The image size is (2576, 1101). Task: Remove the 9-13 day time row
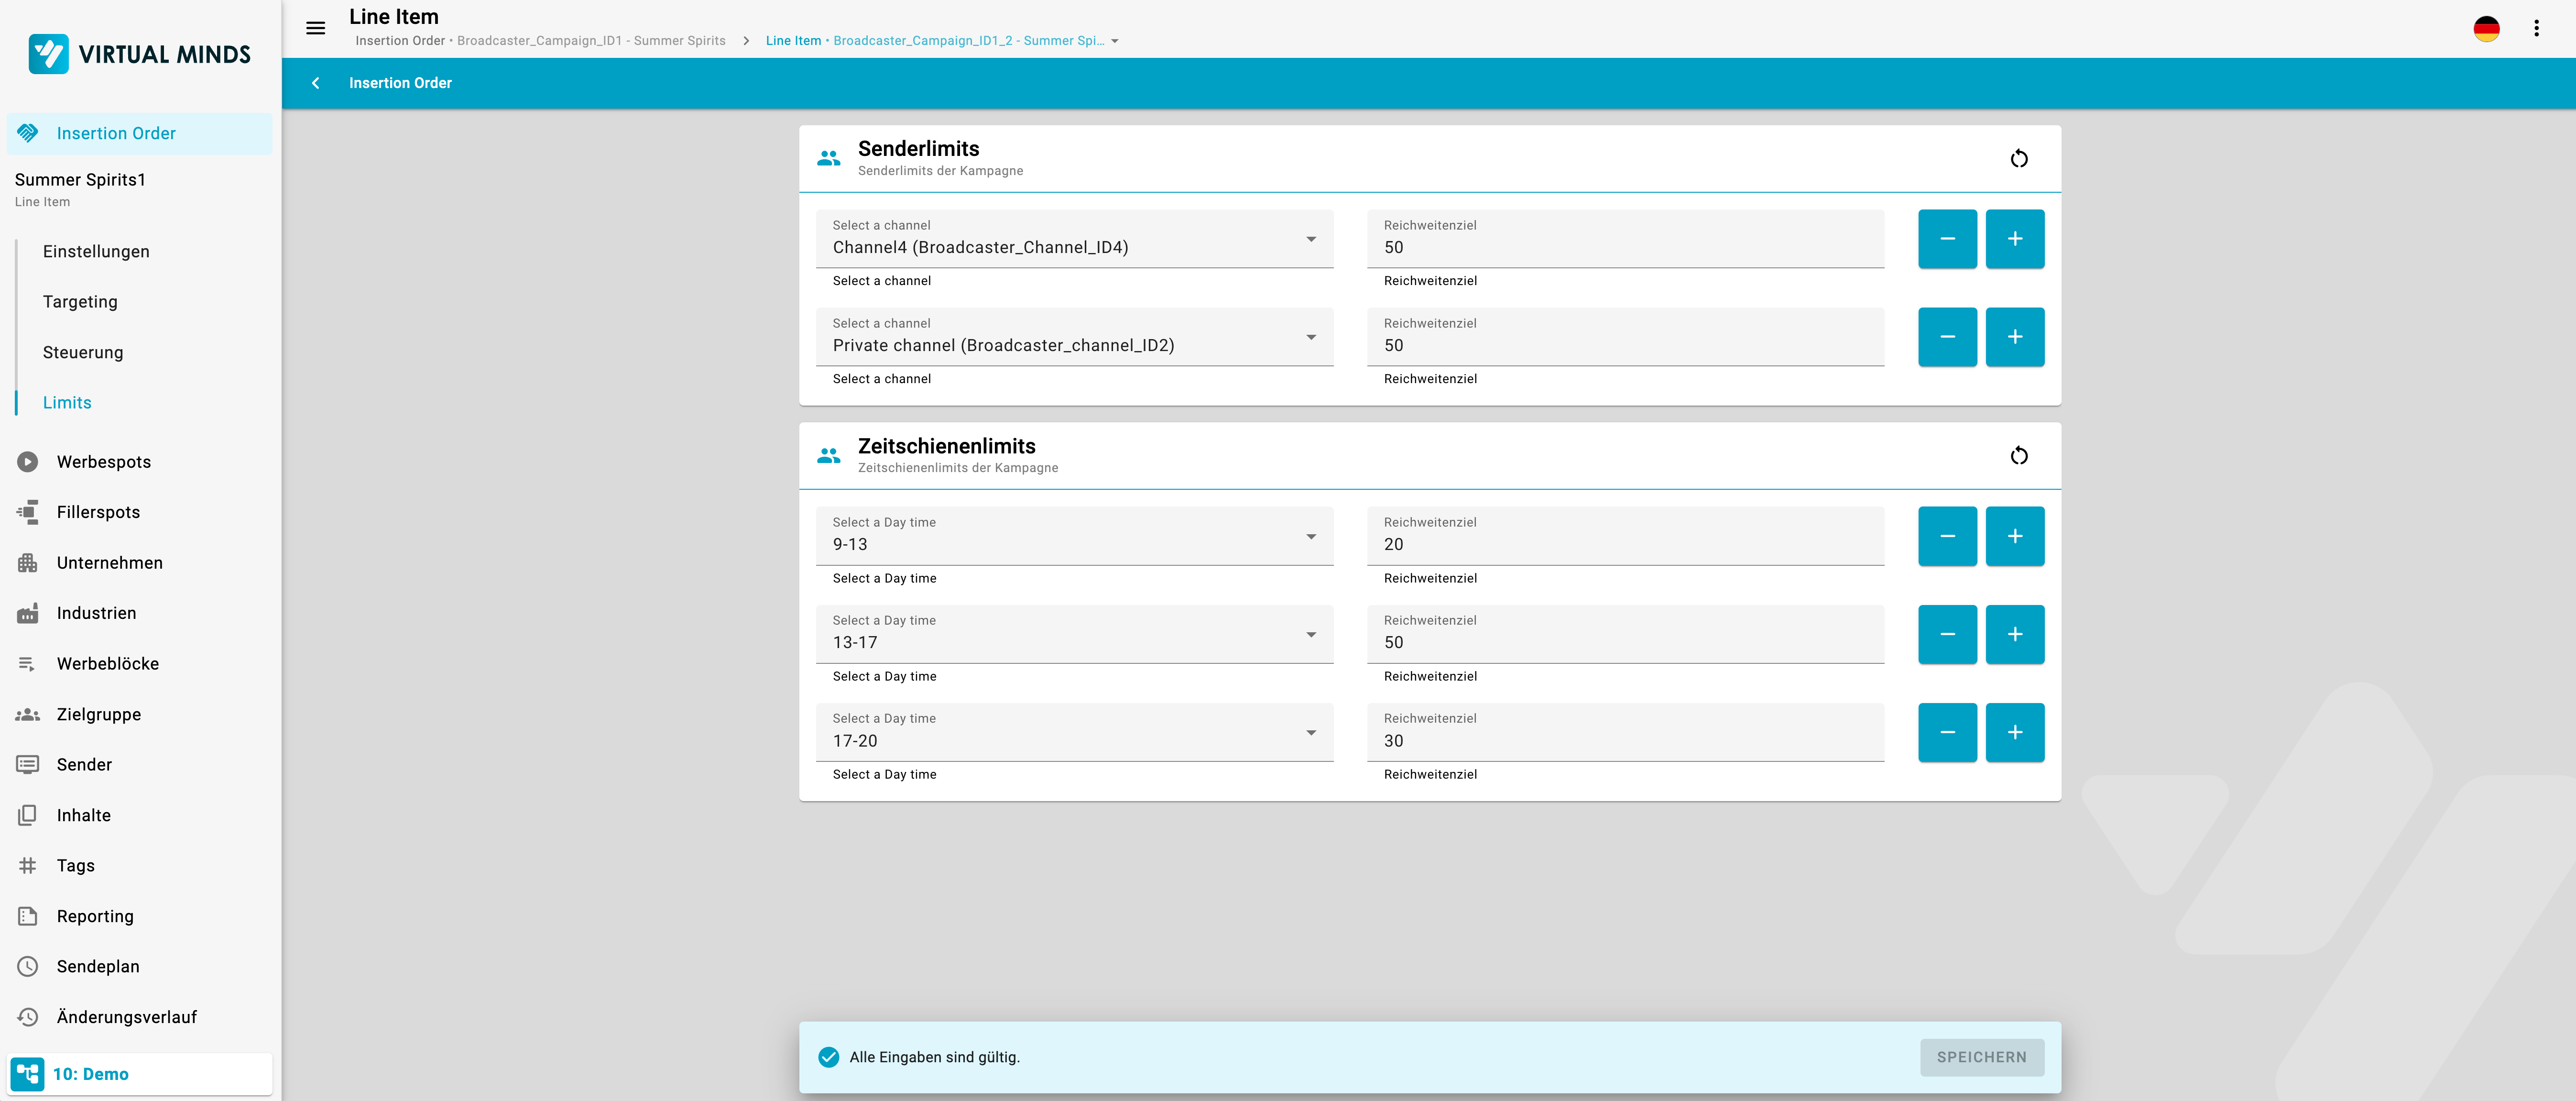[x=1946, y=536]
